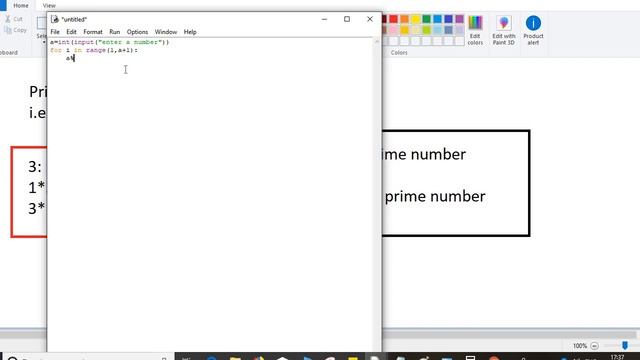Image resolution: width=640 pixels, height=360 pixels.
Task: Click Edit with Paint 3D
Action: 504,31
